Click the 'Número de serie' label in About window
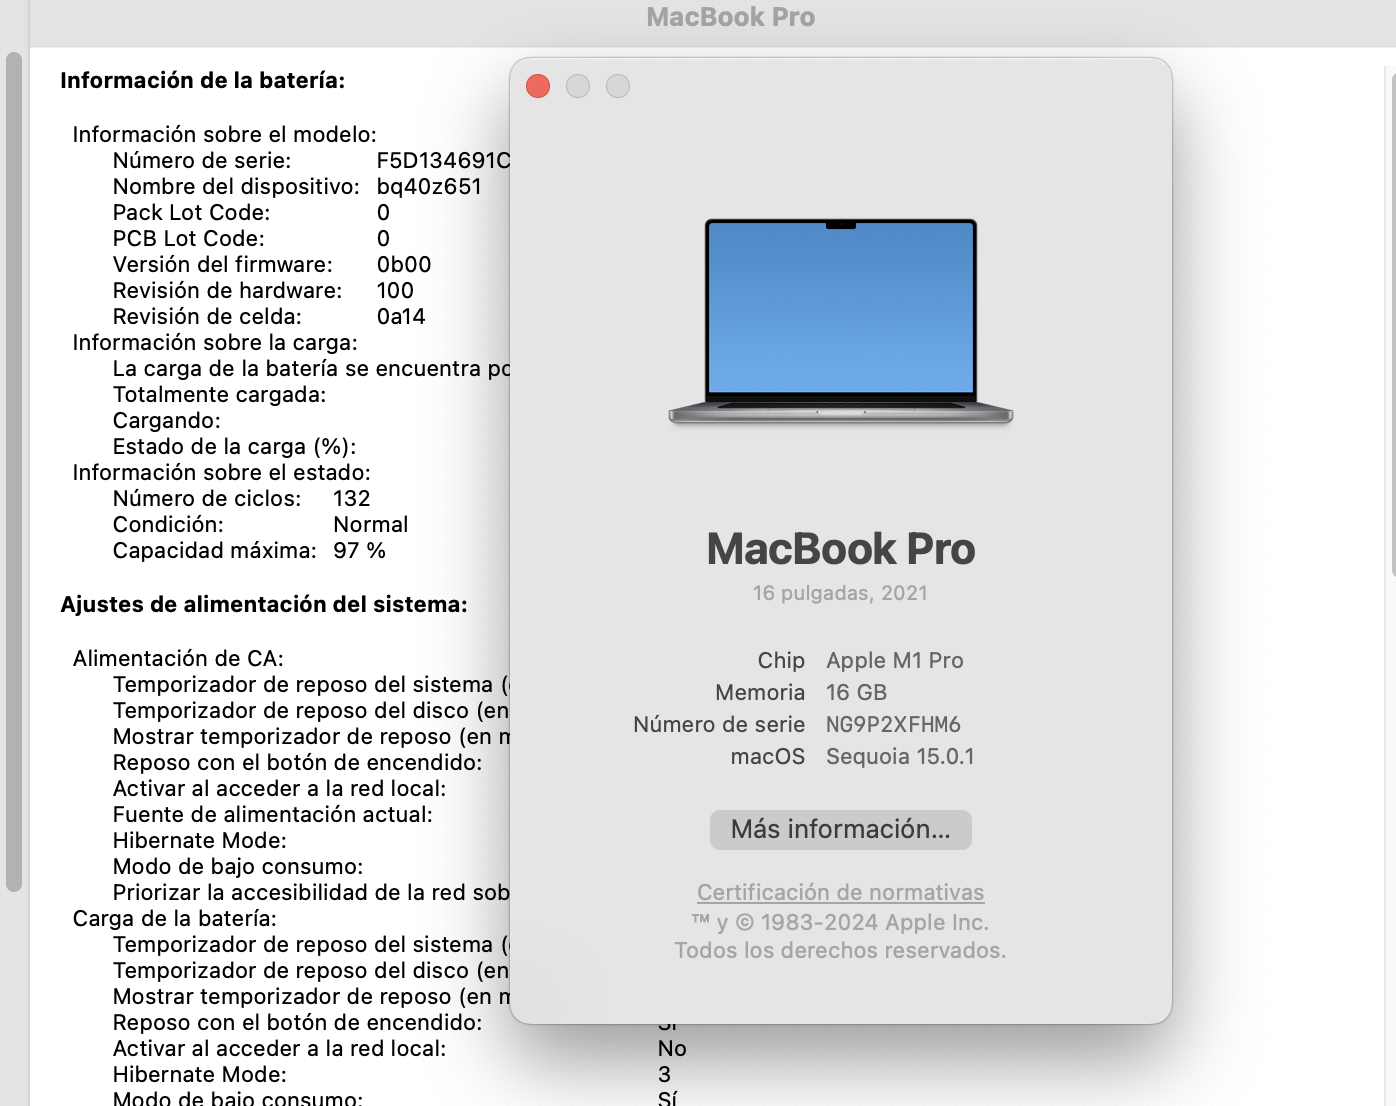This screenshot has height=1106, width=1396. tap(719, 724)
